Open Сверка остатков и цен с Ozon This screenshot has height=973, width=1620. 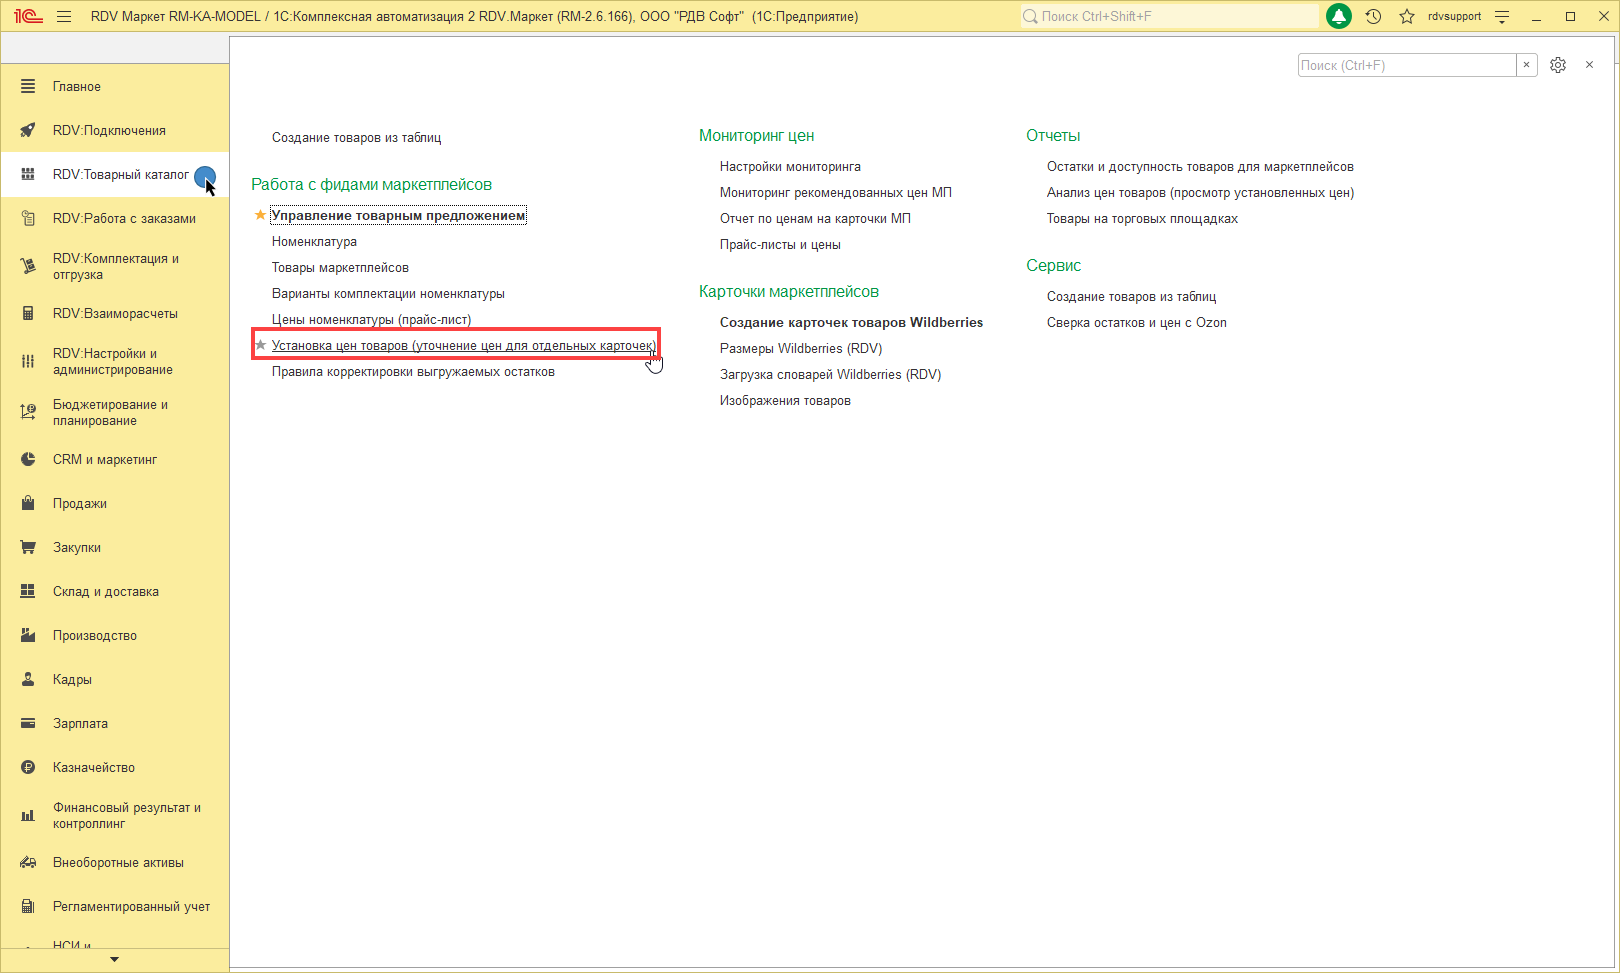pyautogui.click(x=1136, y=322)
